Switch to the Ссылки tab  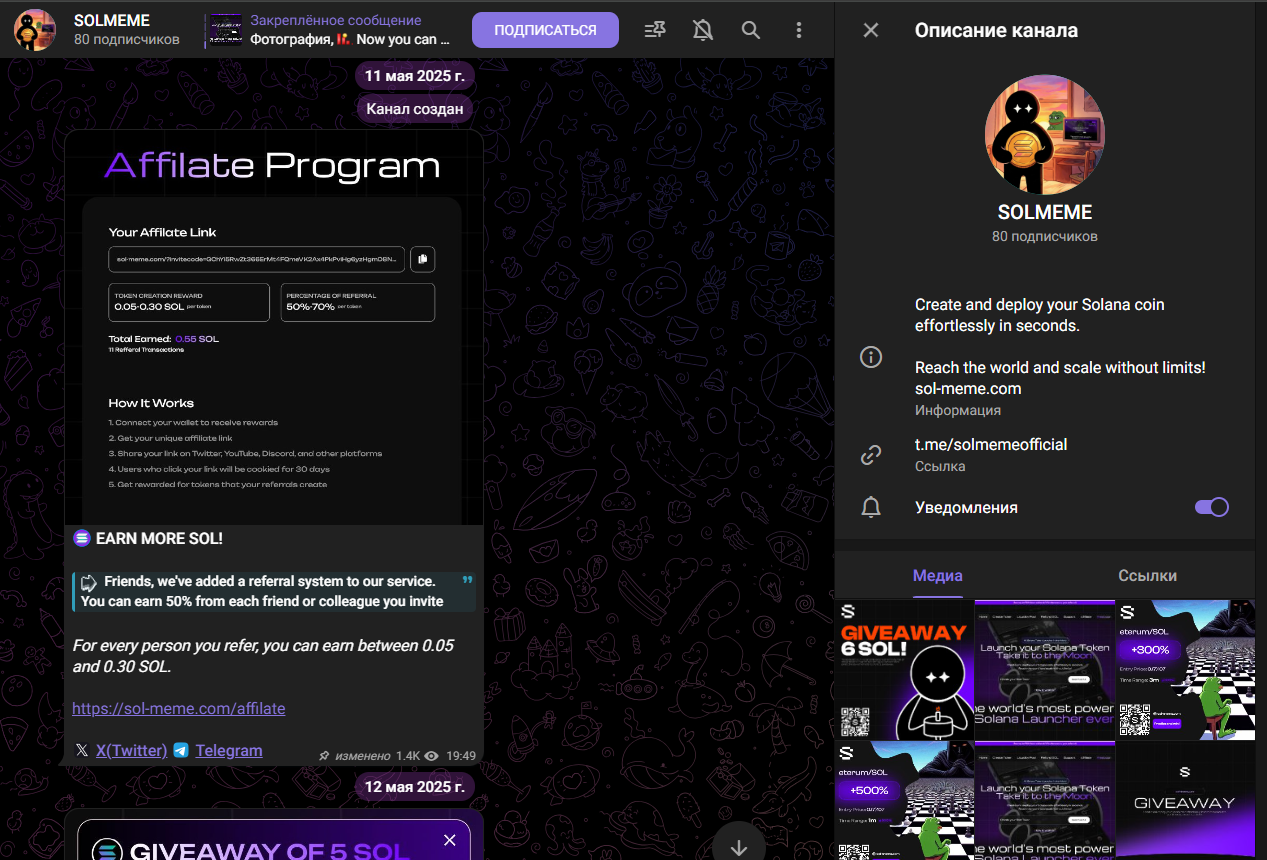(x=1147, y=575)
